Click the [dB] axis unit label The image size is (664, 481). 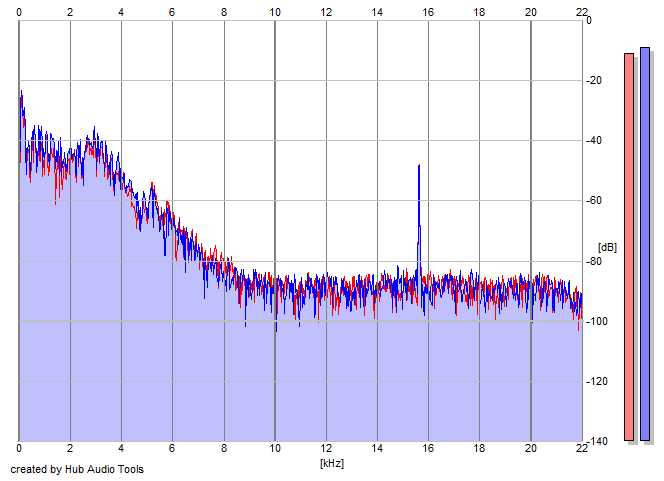pos(607,247)
